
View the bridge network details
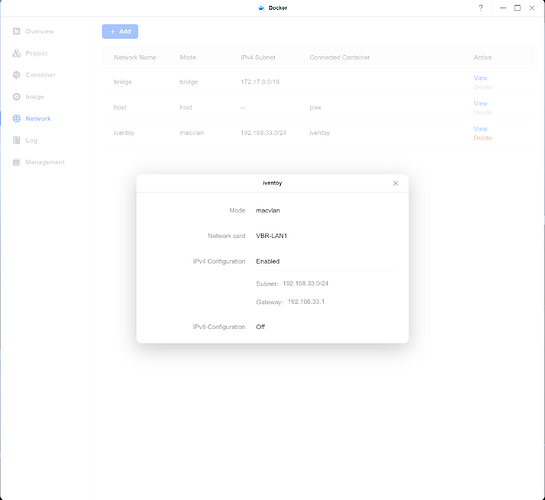pyautogui.click(x=480, y=78)
